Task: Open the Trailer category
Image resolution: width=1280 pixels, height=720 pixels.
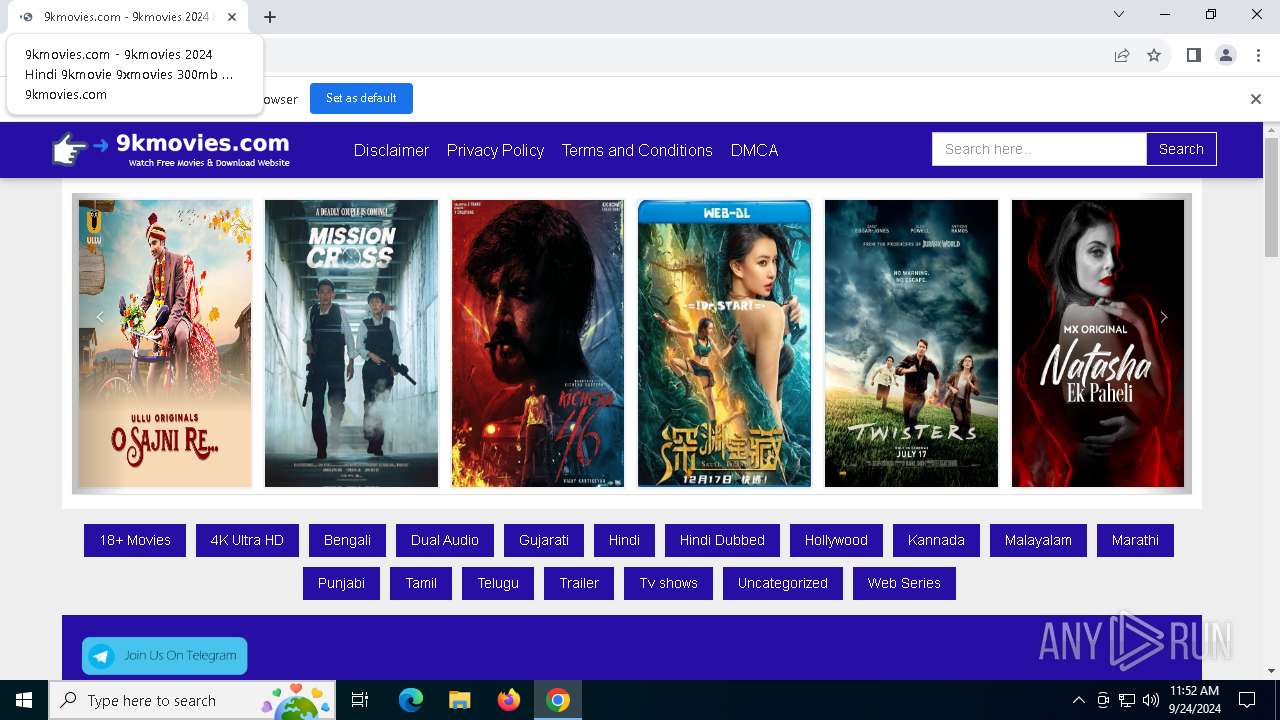Action: [x=579, y=583]
